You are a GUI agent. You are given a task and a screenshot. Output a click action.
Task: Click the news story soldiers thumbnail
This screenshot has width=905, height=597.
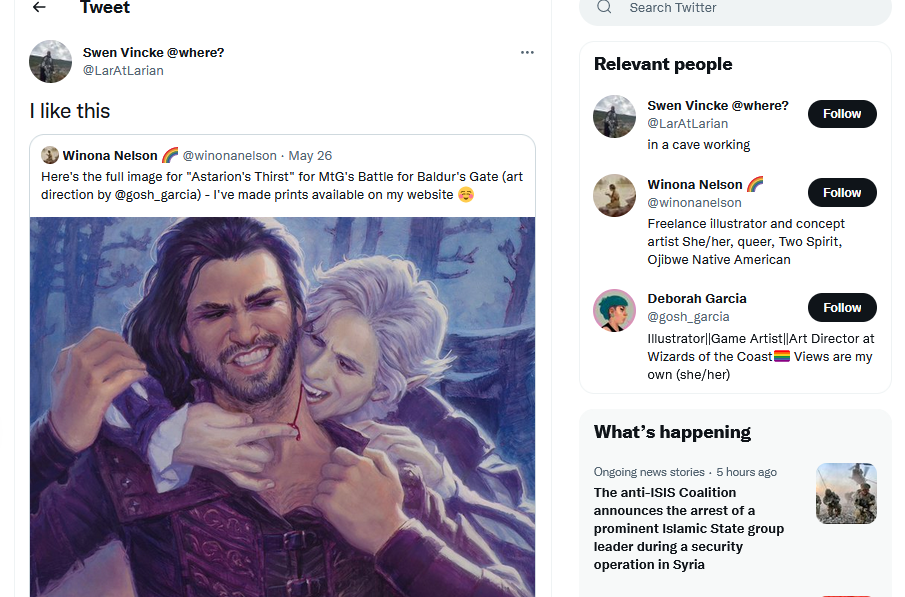[846, 493]
